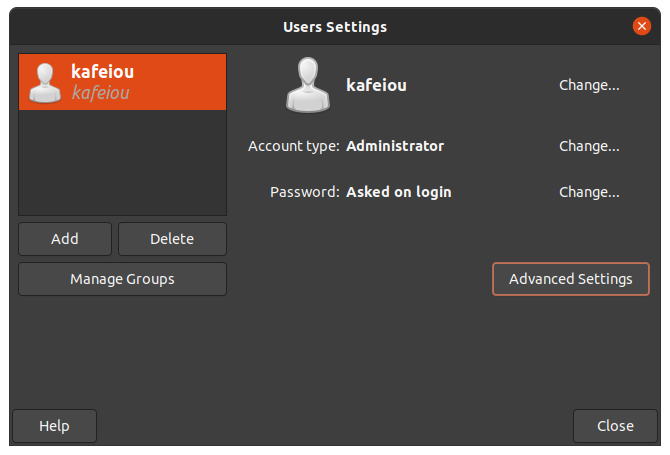
Task: Open Advanced Settings
Action: click(570, 279)
